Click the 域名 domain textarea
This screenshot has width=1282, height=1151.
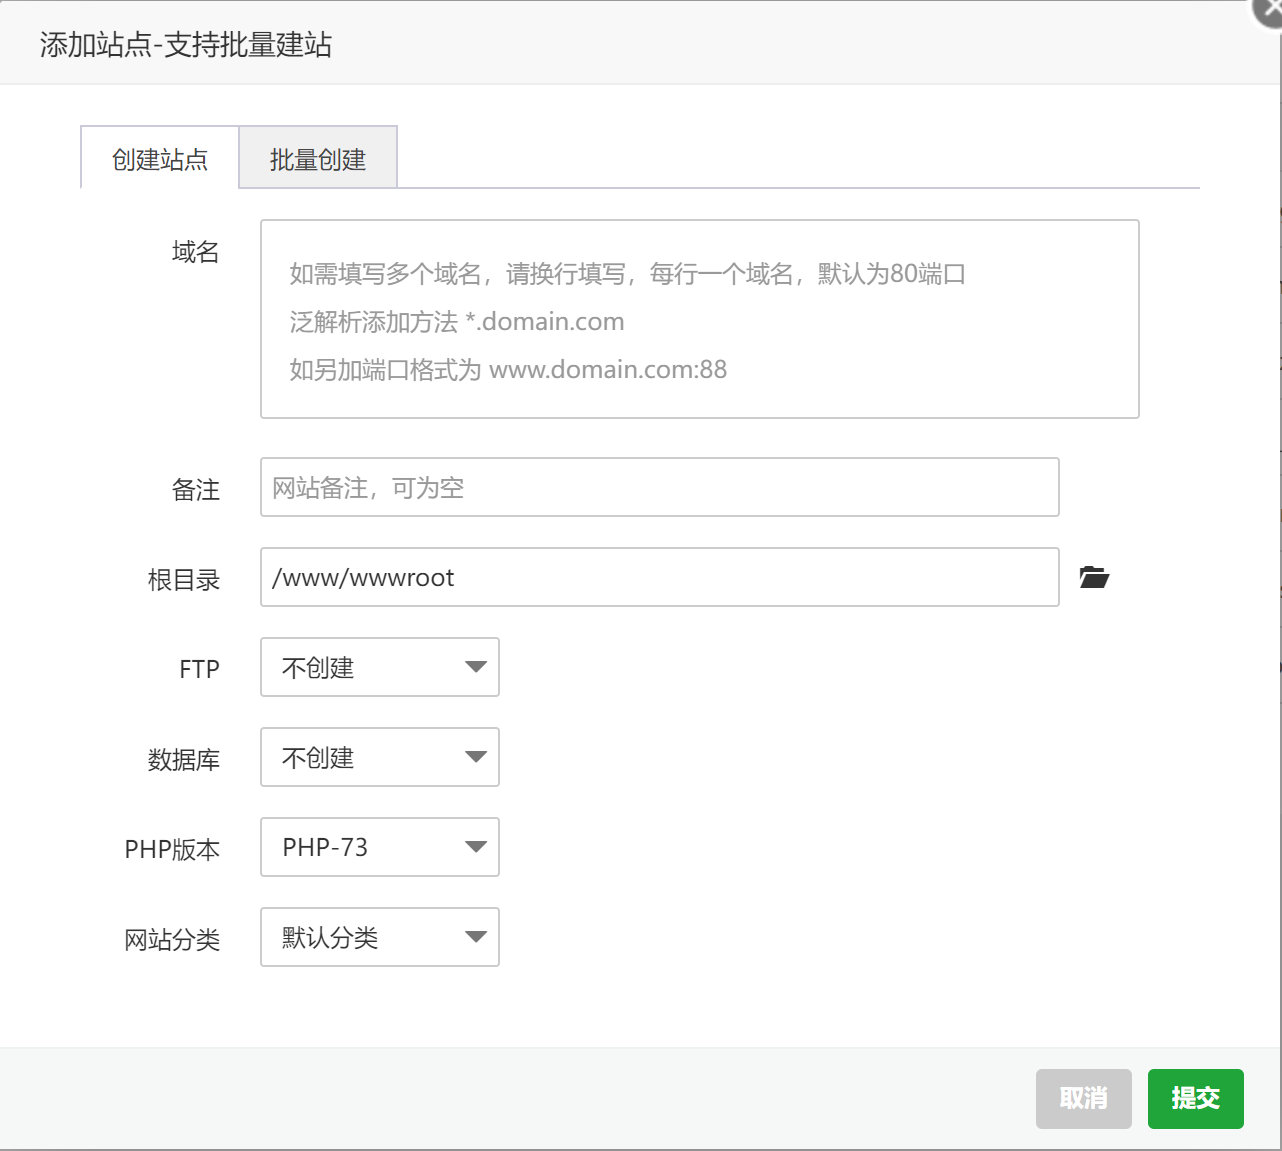point(699,319)
